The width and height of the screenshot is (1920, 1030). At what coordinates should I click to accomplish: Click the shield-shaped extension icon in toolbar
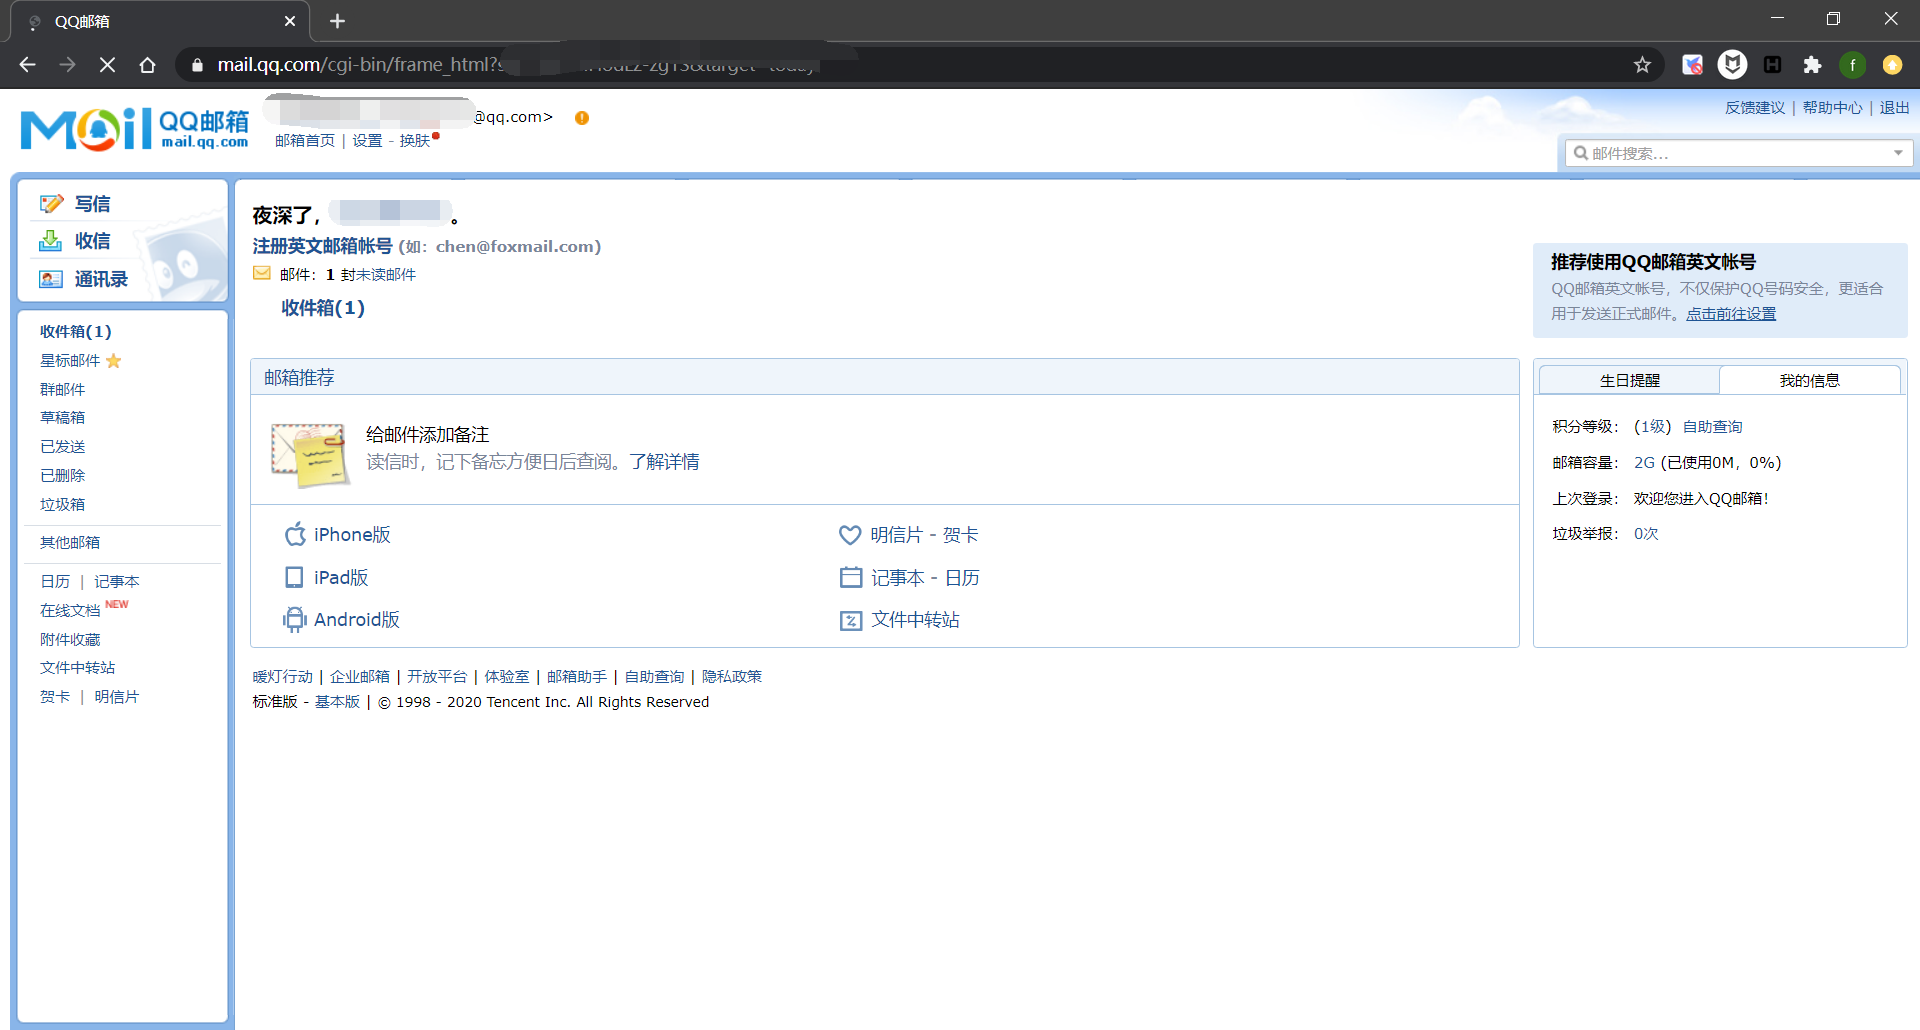click(1732, 65)
